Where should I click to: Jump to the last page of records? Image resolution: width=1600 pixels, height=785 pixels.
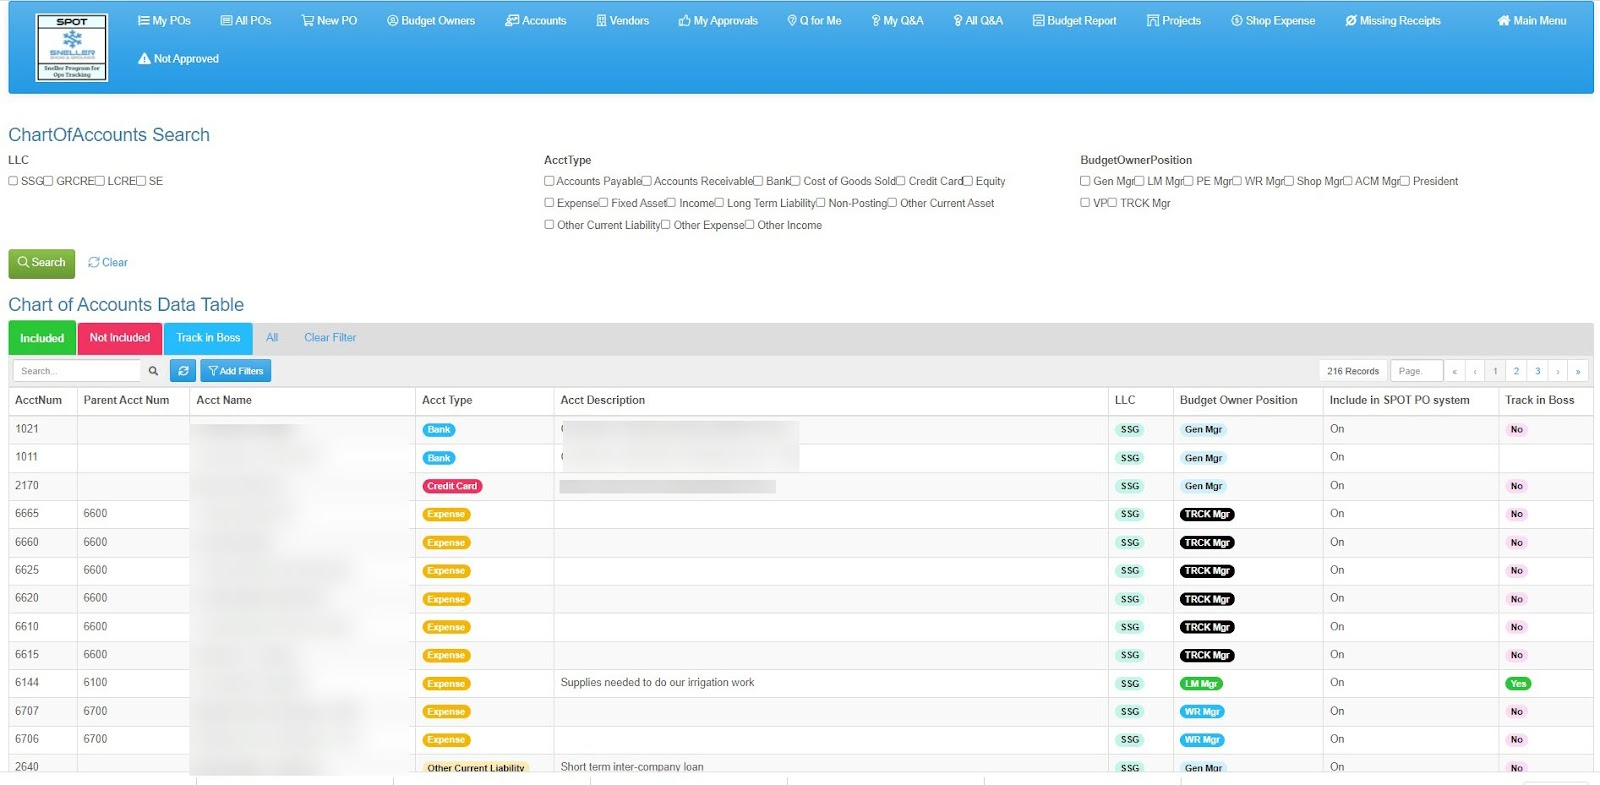pyautogui.click(x=1578, y=371)
